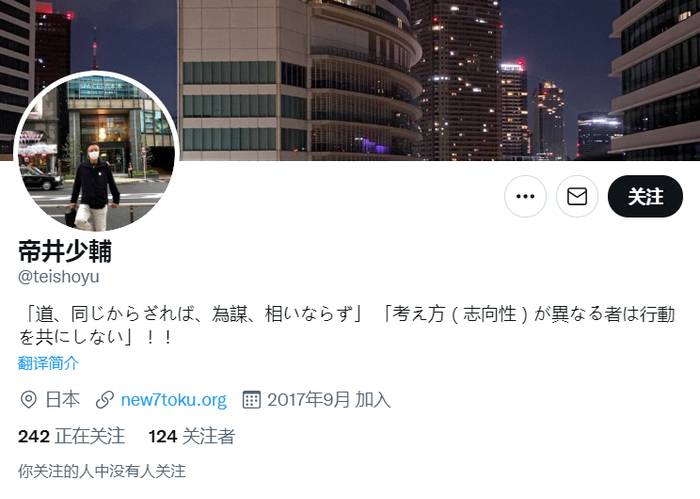Click the display name 帝井少輔
Image resolution: width=700 pixels, height=499 pixels.
65,251
